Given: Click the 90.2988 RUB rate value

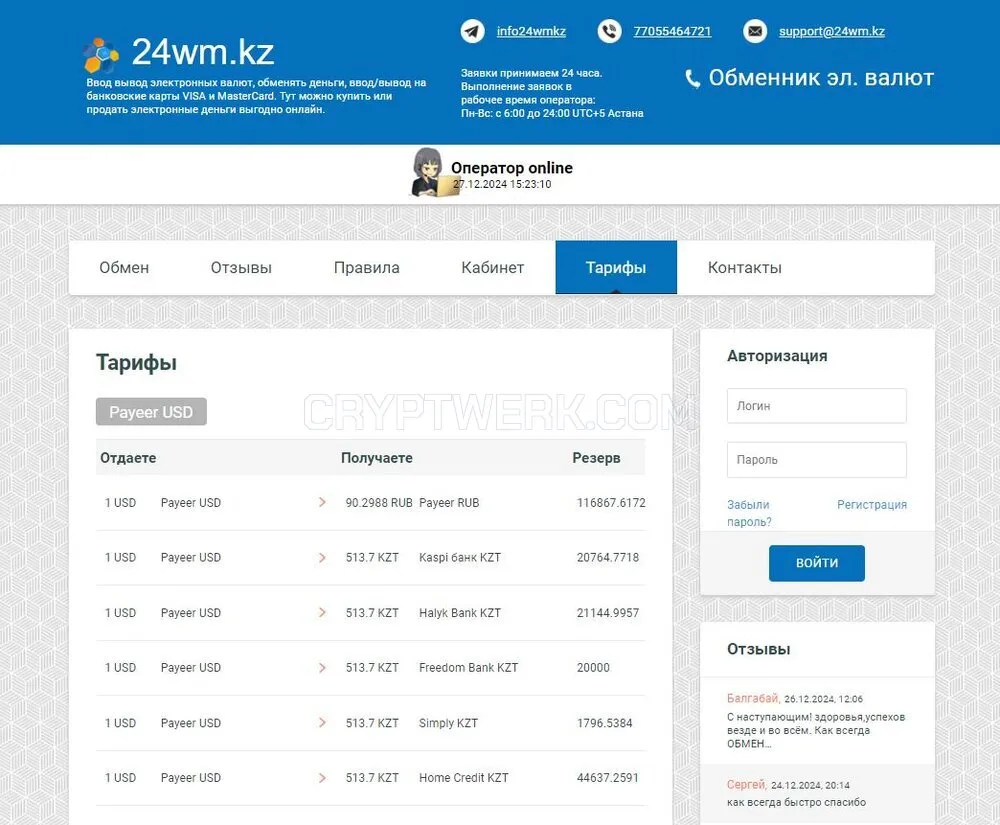Looking at the screenshot, I should click(x=379, y=502).
